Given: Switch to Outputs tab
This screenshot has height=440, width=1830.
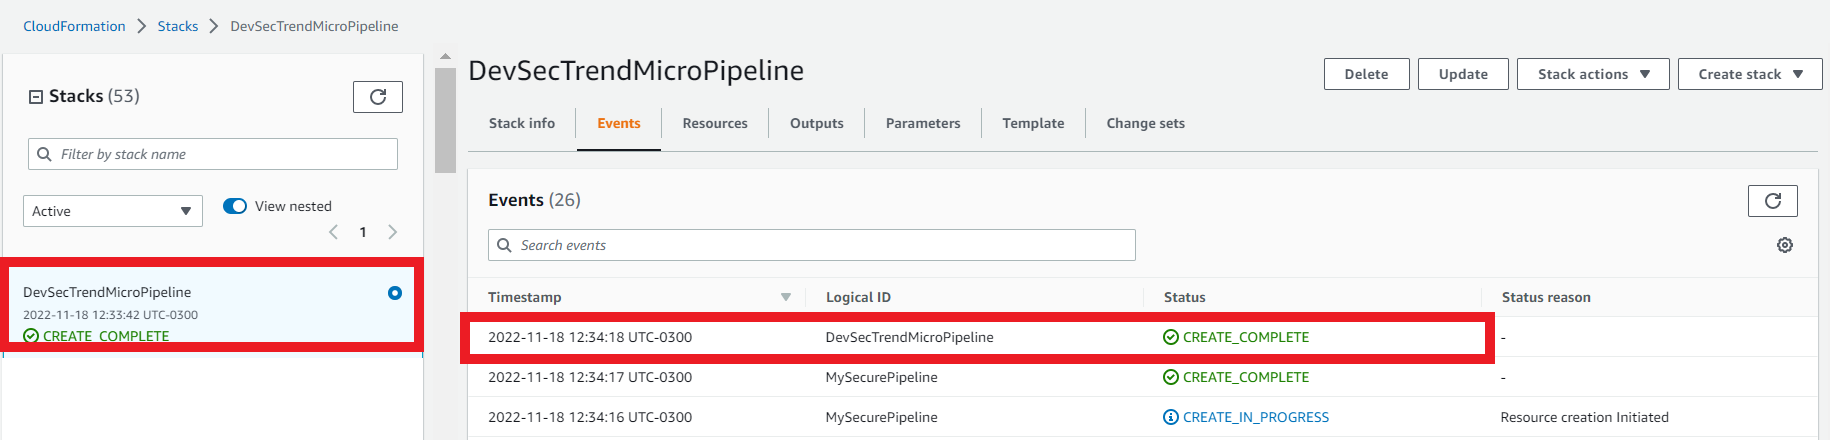Looking at the screenshot, I should [x=817, y=123].
